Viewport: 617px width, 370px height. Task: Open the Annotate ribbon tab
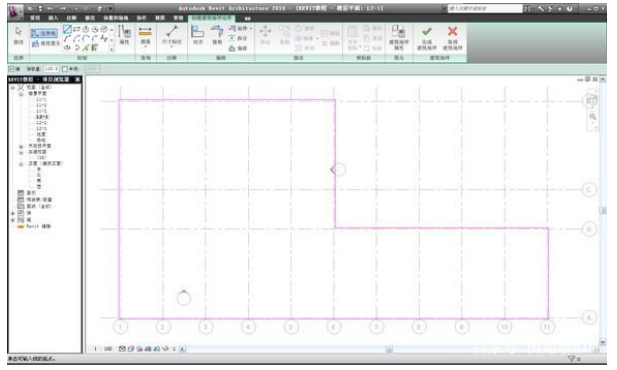(71, 18)
